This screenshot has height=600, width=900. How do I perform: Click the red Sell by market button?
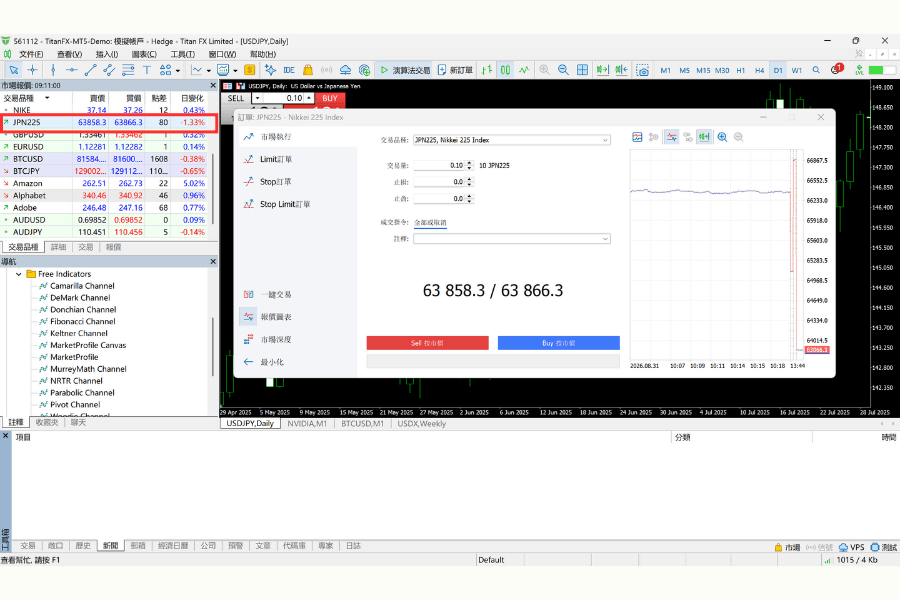point(428,343)
